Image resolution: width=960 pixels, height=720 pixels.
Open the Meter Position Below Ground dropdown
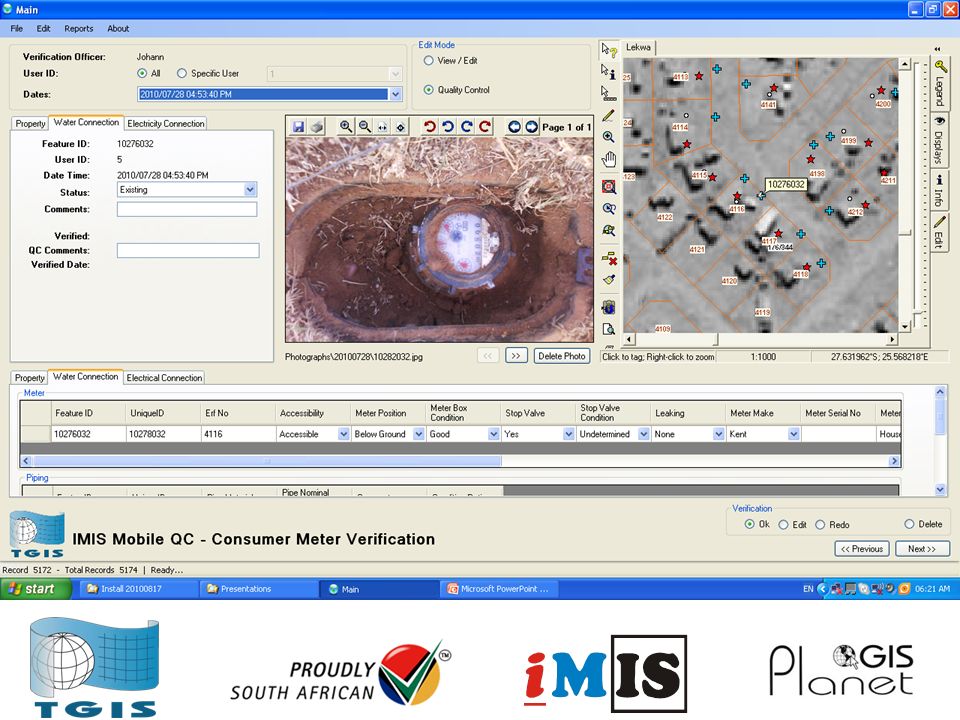point(419,434)
